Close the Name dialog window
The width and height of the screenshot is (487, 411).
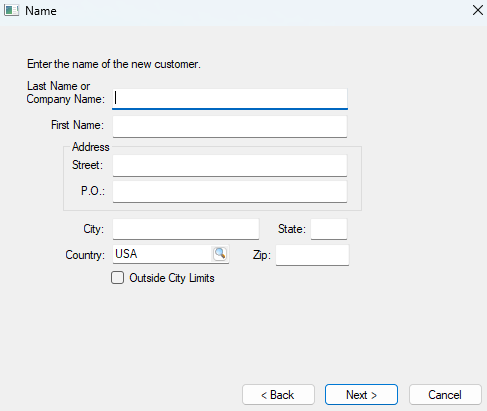(478, 10)
